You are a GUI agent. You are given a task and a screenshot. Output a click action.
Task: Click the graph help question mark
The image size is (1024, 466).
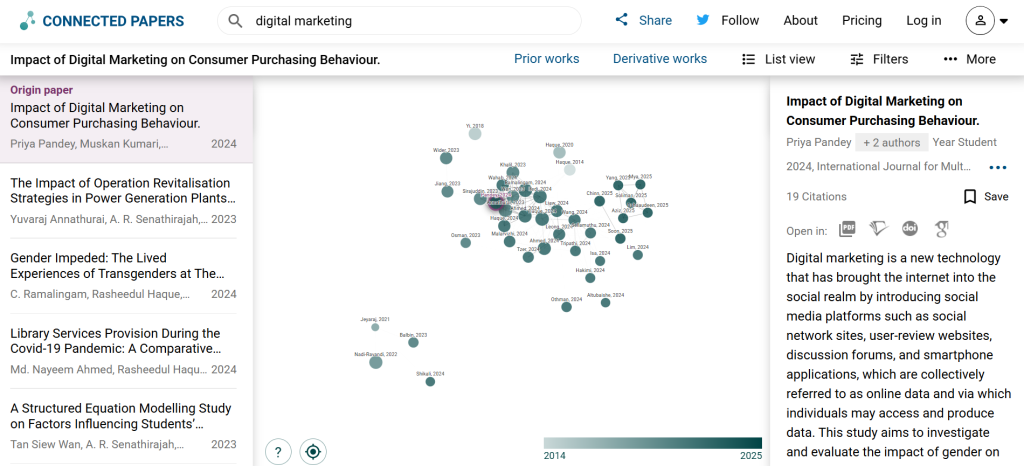278,452
